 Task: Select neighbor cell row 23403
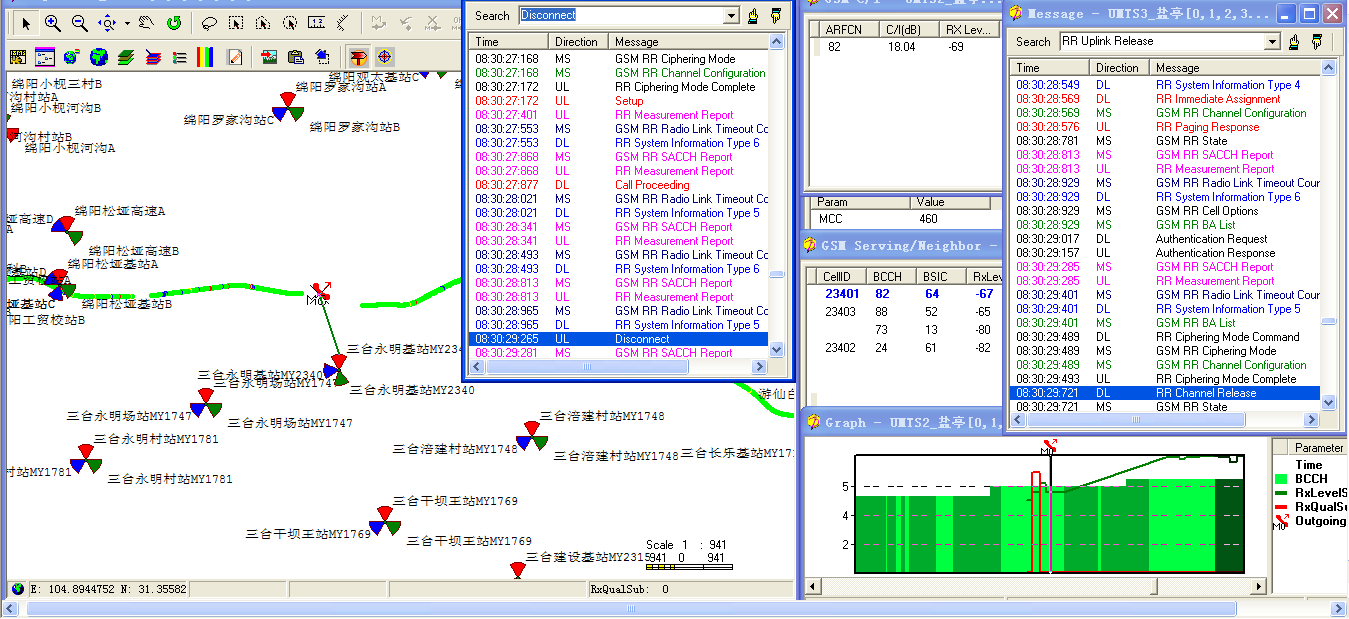pyautogui.click(x=905, y=312)
